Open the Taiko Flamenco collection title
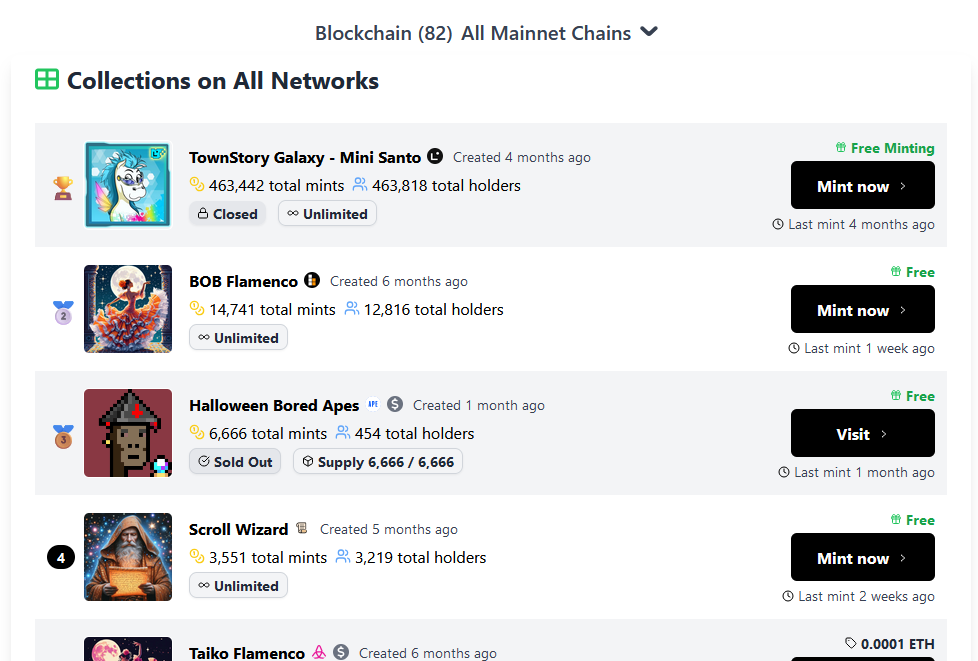This screenshot has width=978, height=661. (247, 653)
